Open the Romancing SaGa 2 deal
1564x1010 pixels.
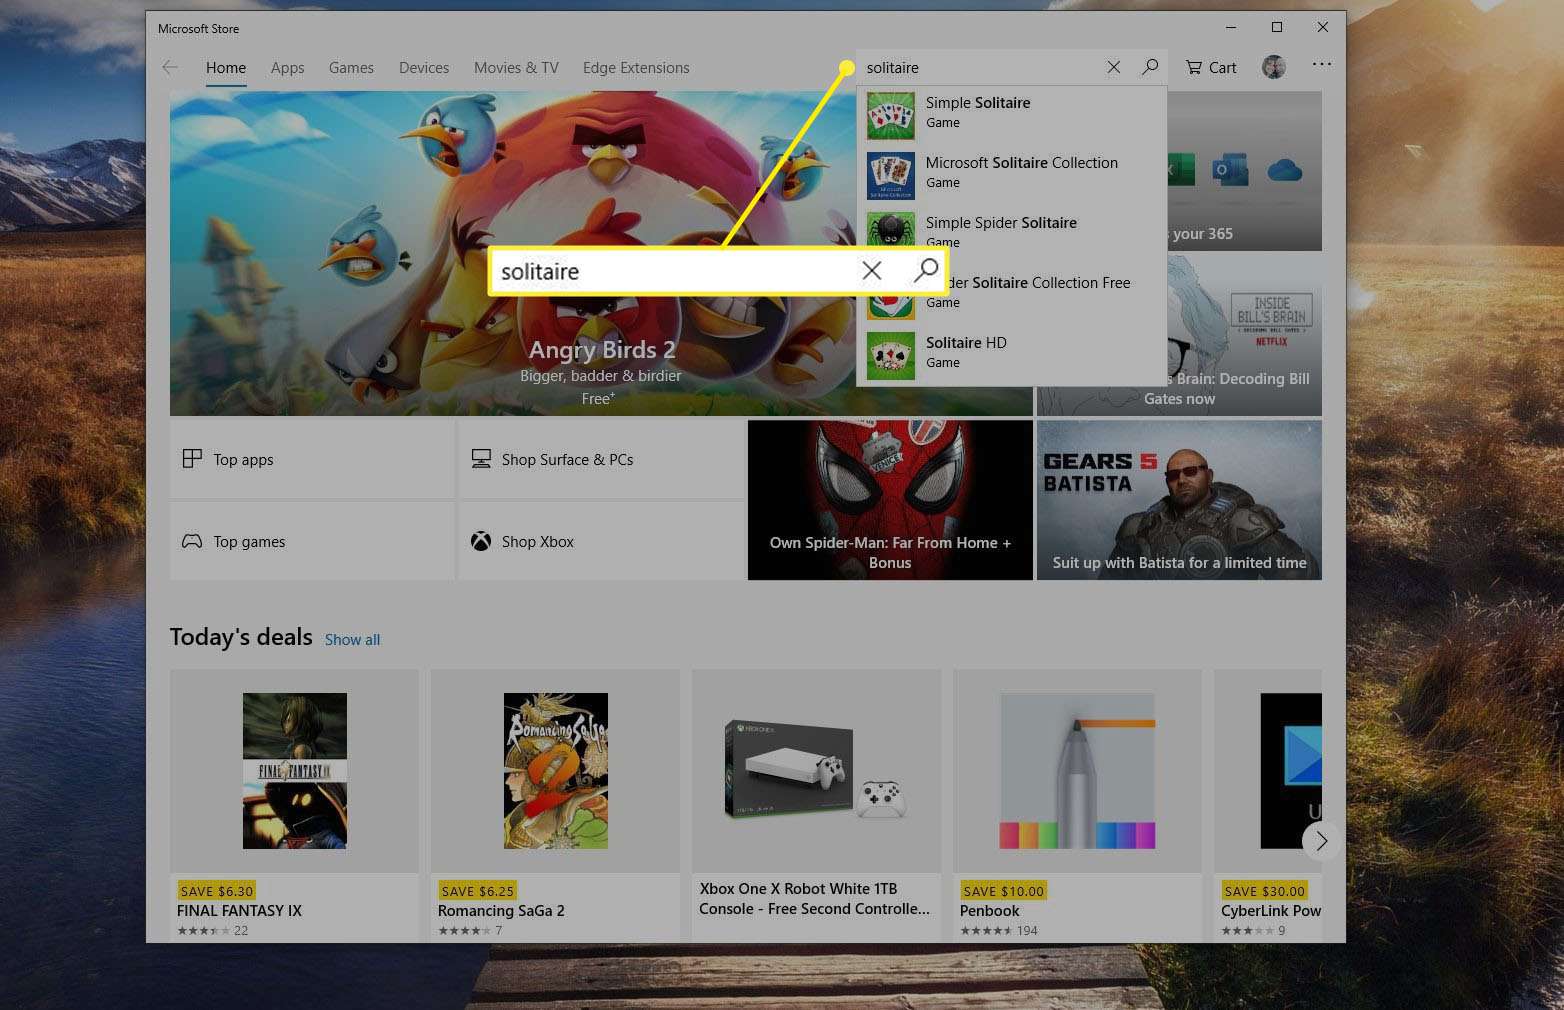555,805
